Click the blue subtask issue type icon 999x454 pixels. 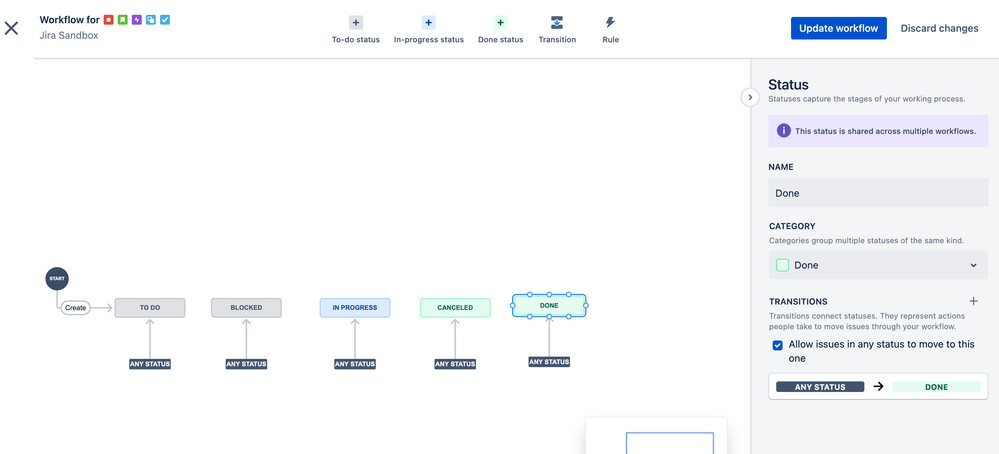coord(151,20)
